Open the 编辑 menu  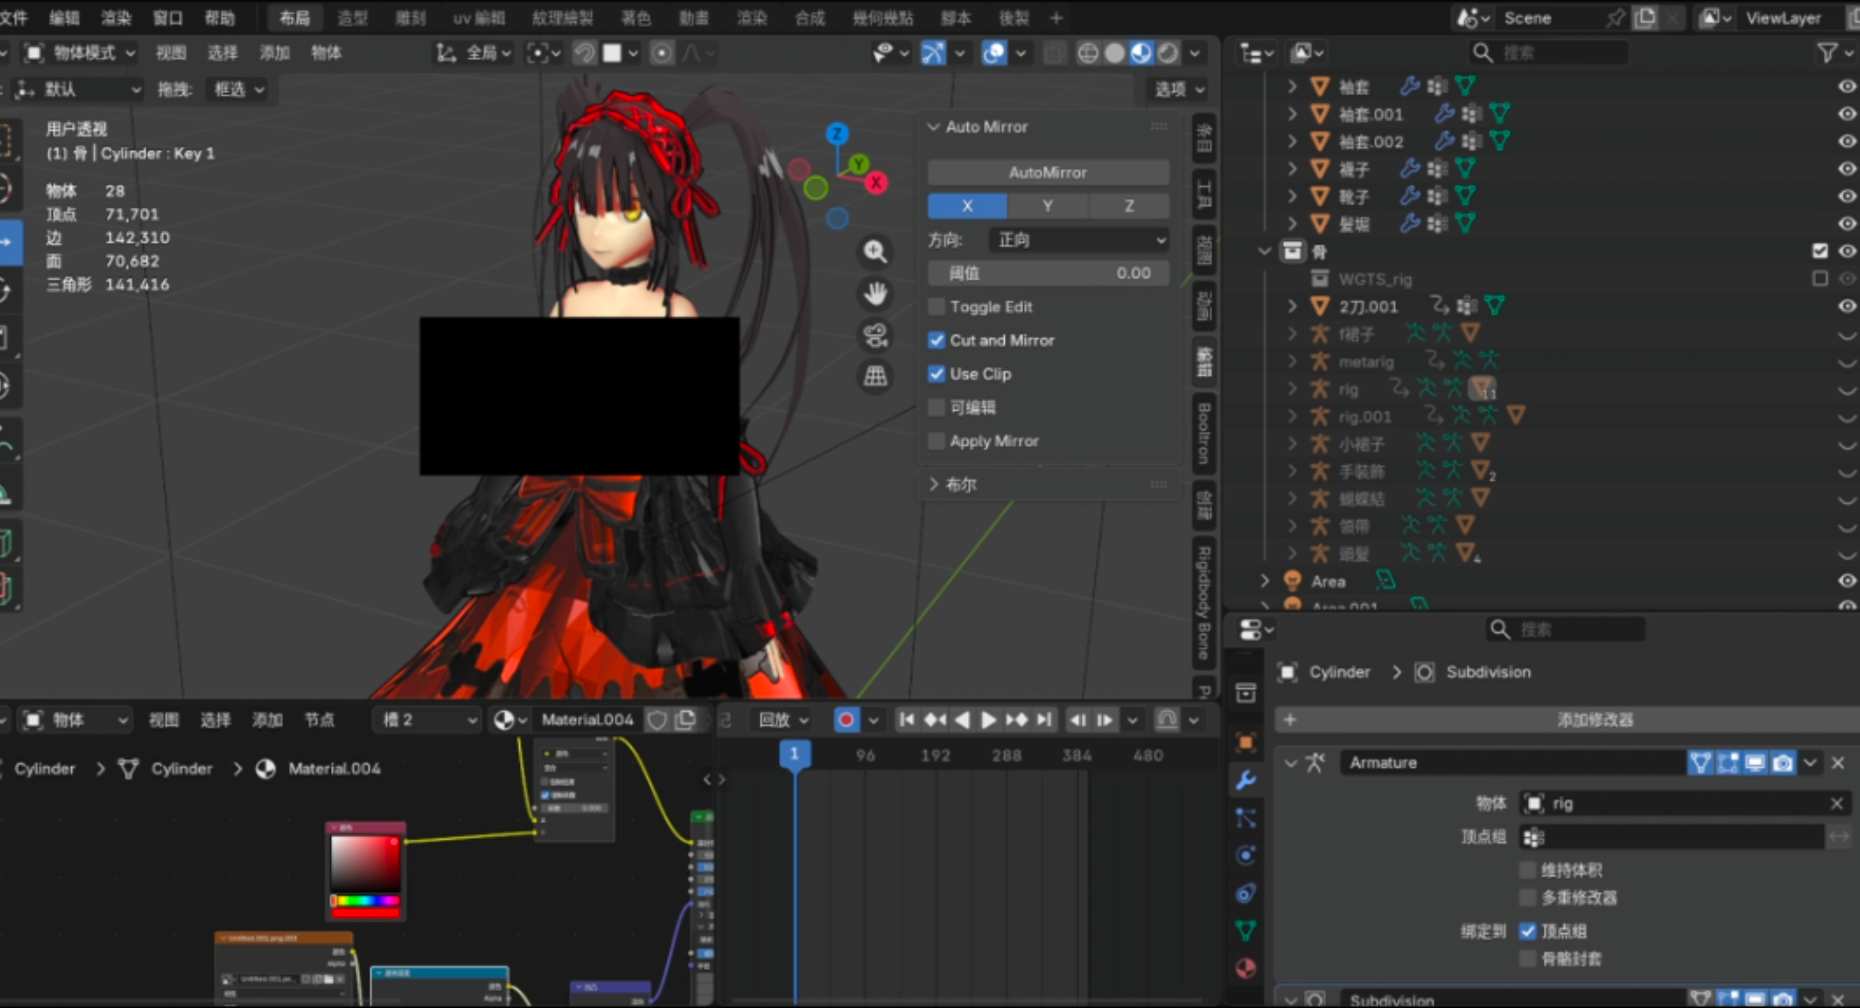(64, 18)
